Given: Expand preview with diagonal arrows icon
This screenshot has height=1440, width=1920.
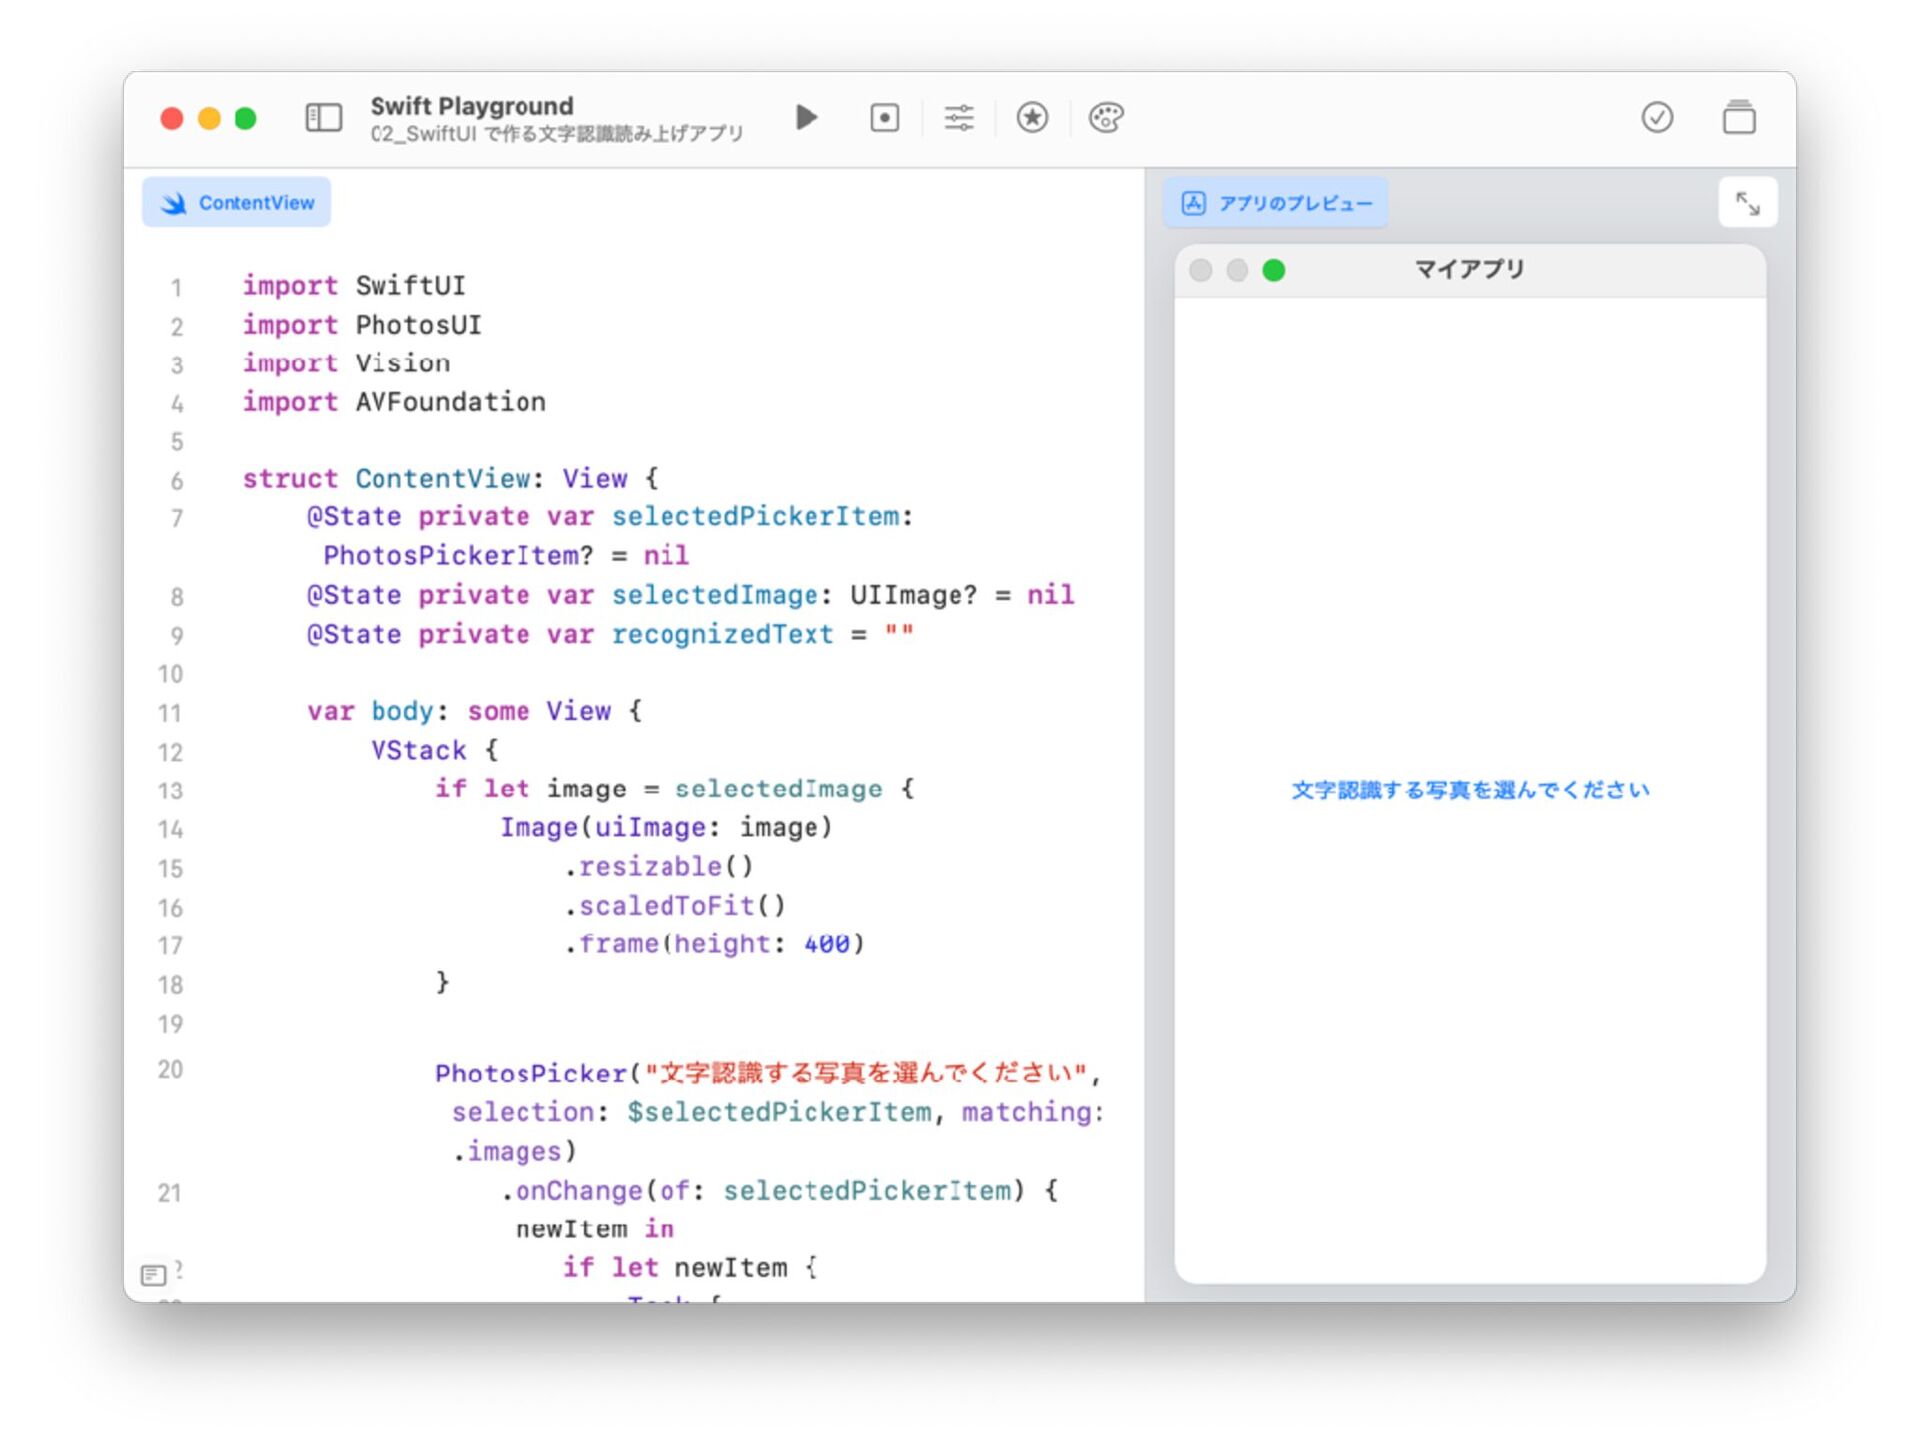Looking at the screenshot, I should [x=1747, y=204].
